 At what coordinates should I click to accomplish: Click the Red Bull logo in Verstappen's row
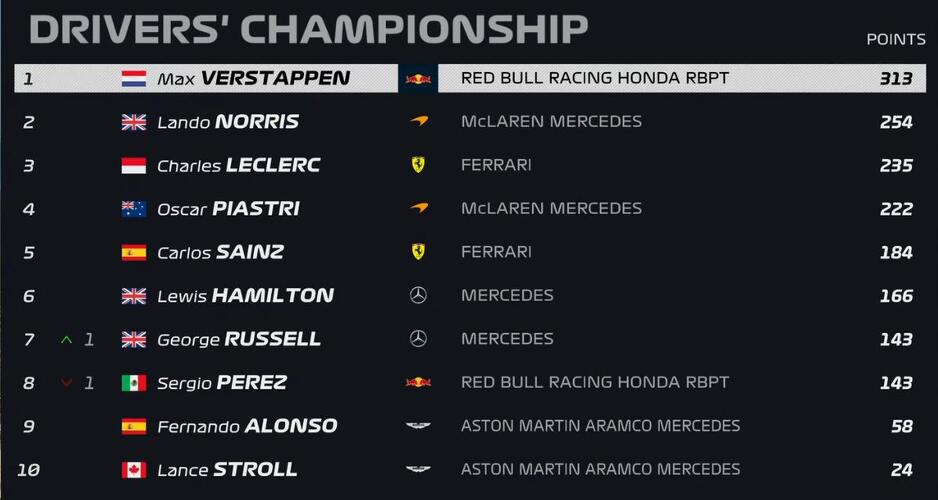click(418, 78)
